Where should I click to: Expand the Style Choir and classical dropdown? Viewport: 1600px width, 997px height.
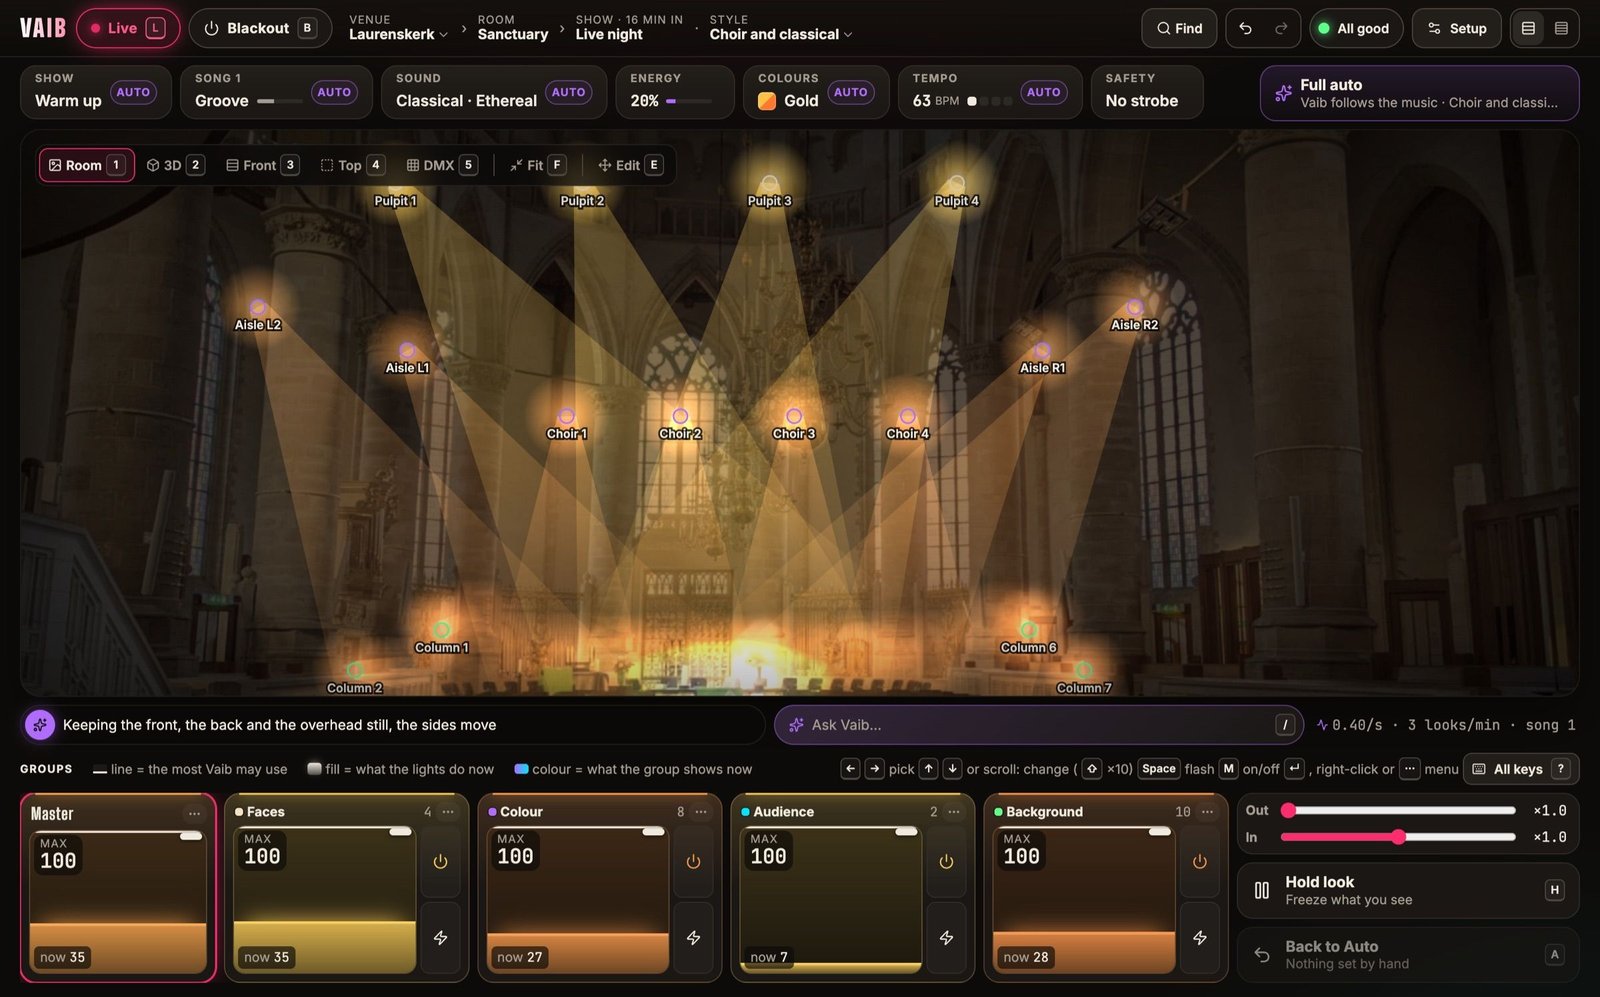coord(781,34)
